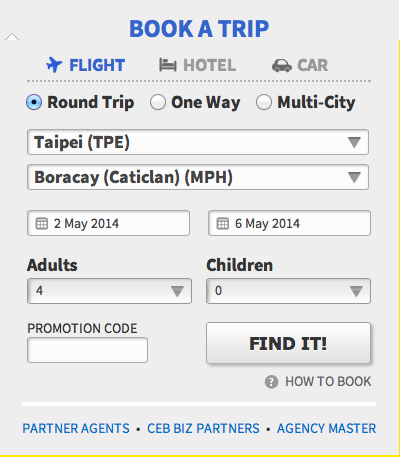Viewport: 400px width, 457px height.
Task: Select the Round Trip radio button
Action: pos(34,102)
